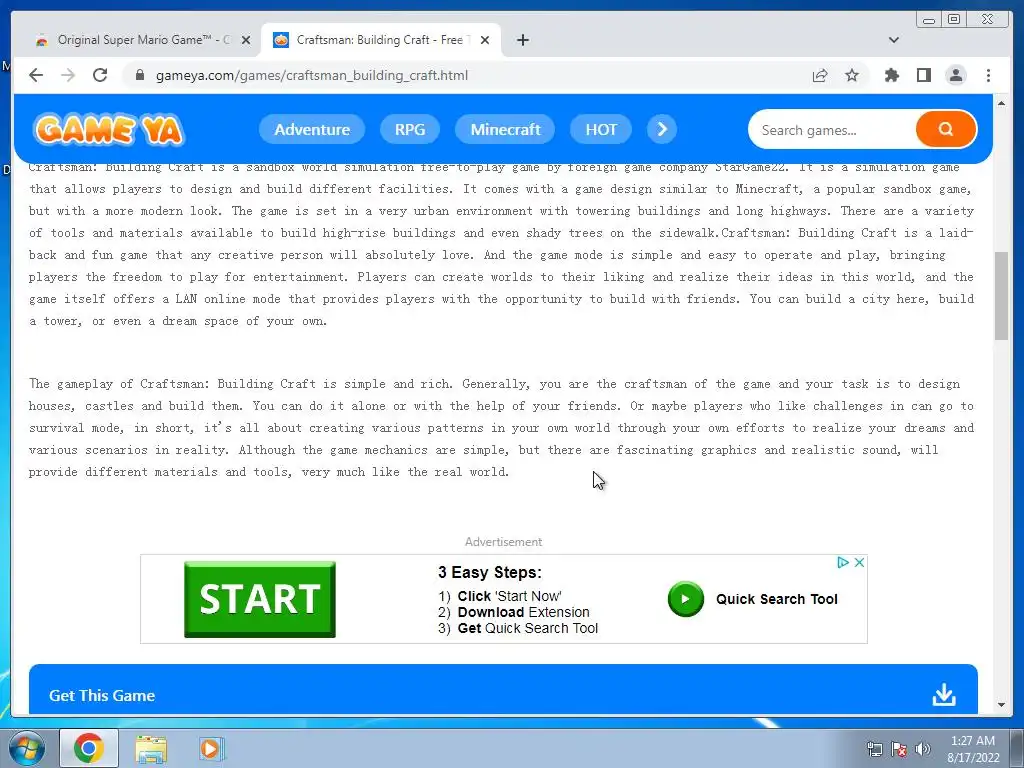
Task: Open a new tab with plus button
Action: [x=522, y=40]
